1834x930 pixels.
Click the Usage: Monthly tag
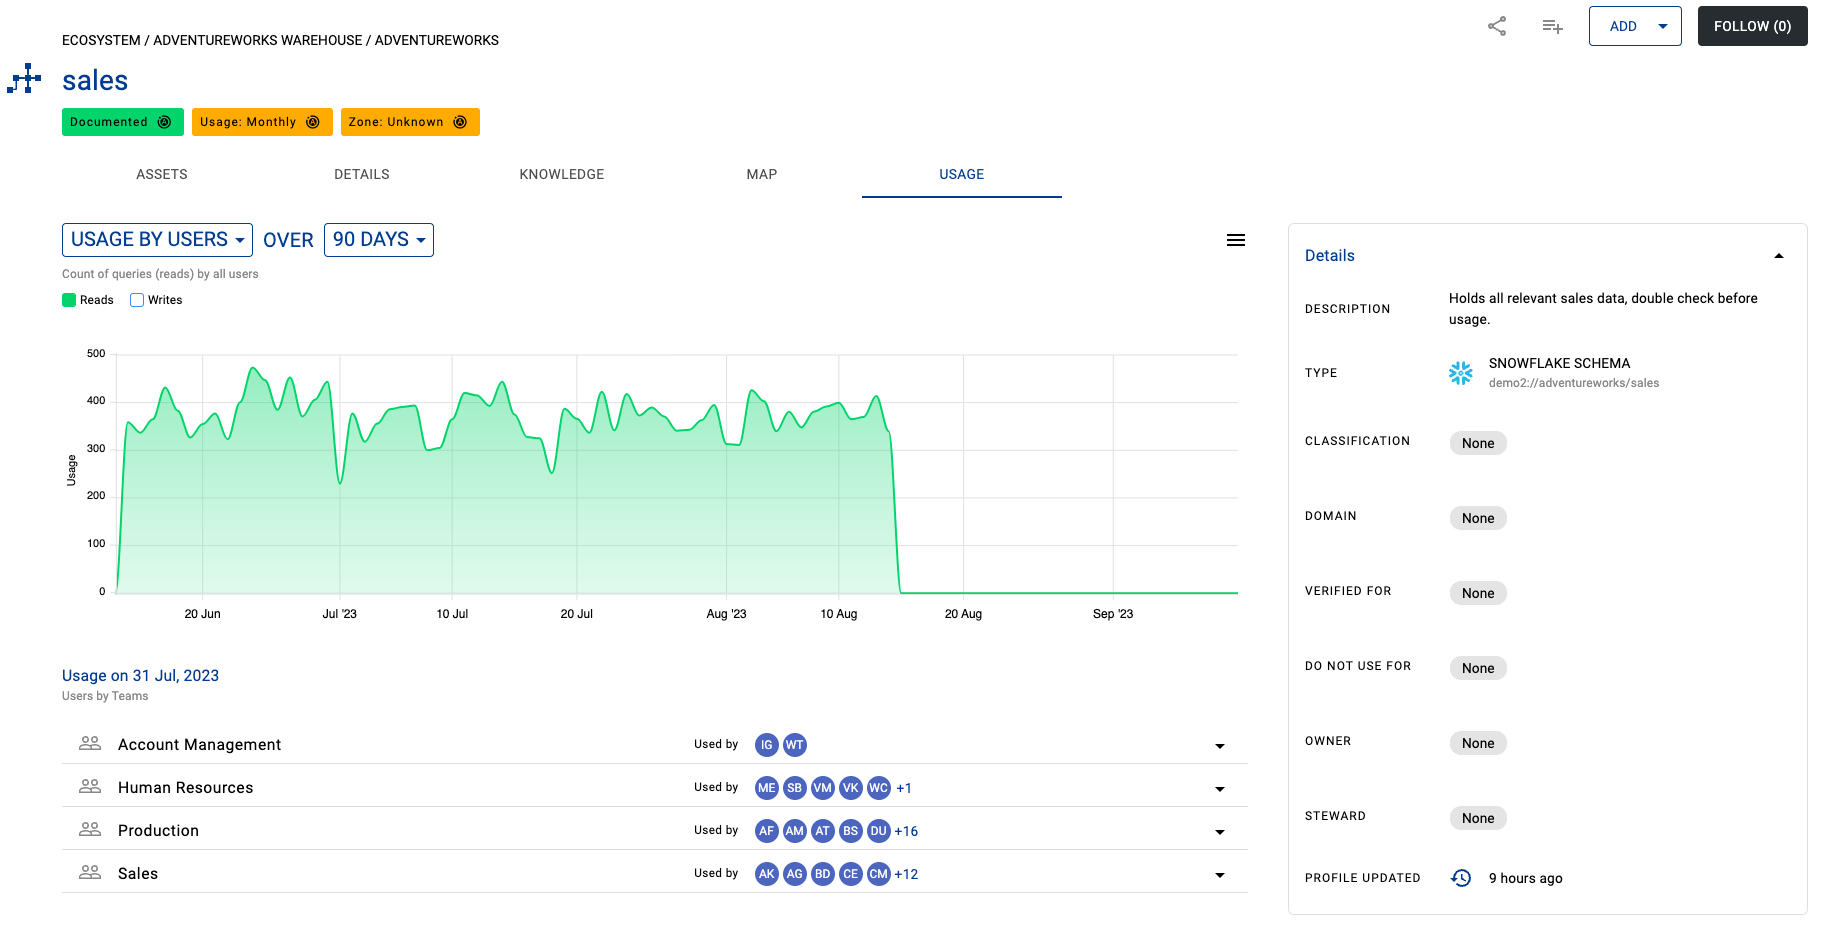coord(261,122)
